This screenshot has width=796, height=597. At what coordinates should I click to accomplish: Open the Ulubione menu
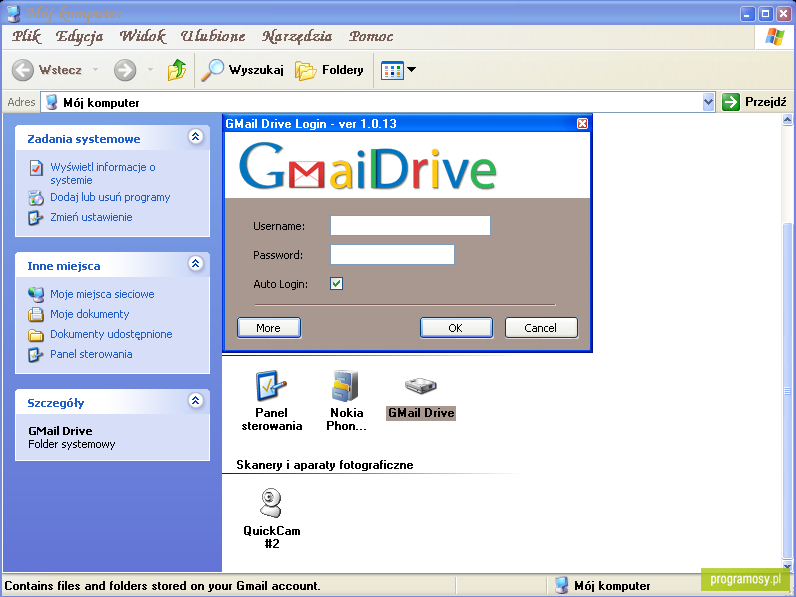click(213, 36)
